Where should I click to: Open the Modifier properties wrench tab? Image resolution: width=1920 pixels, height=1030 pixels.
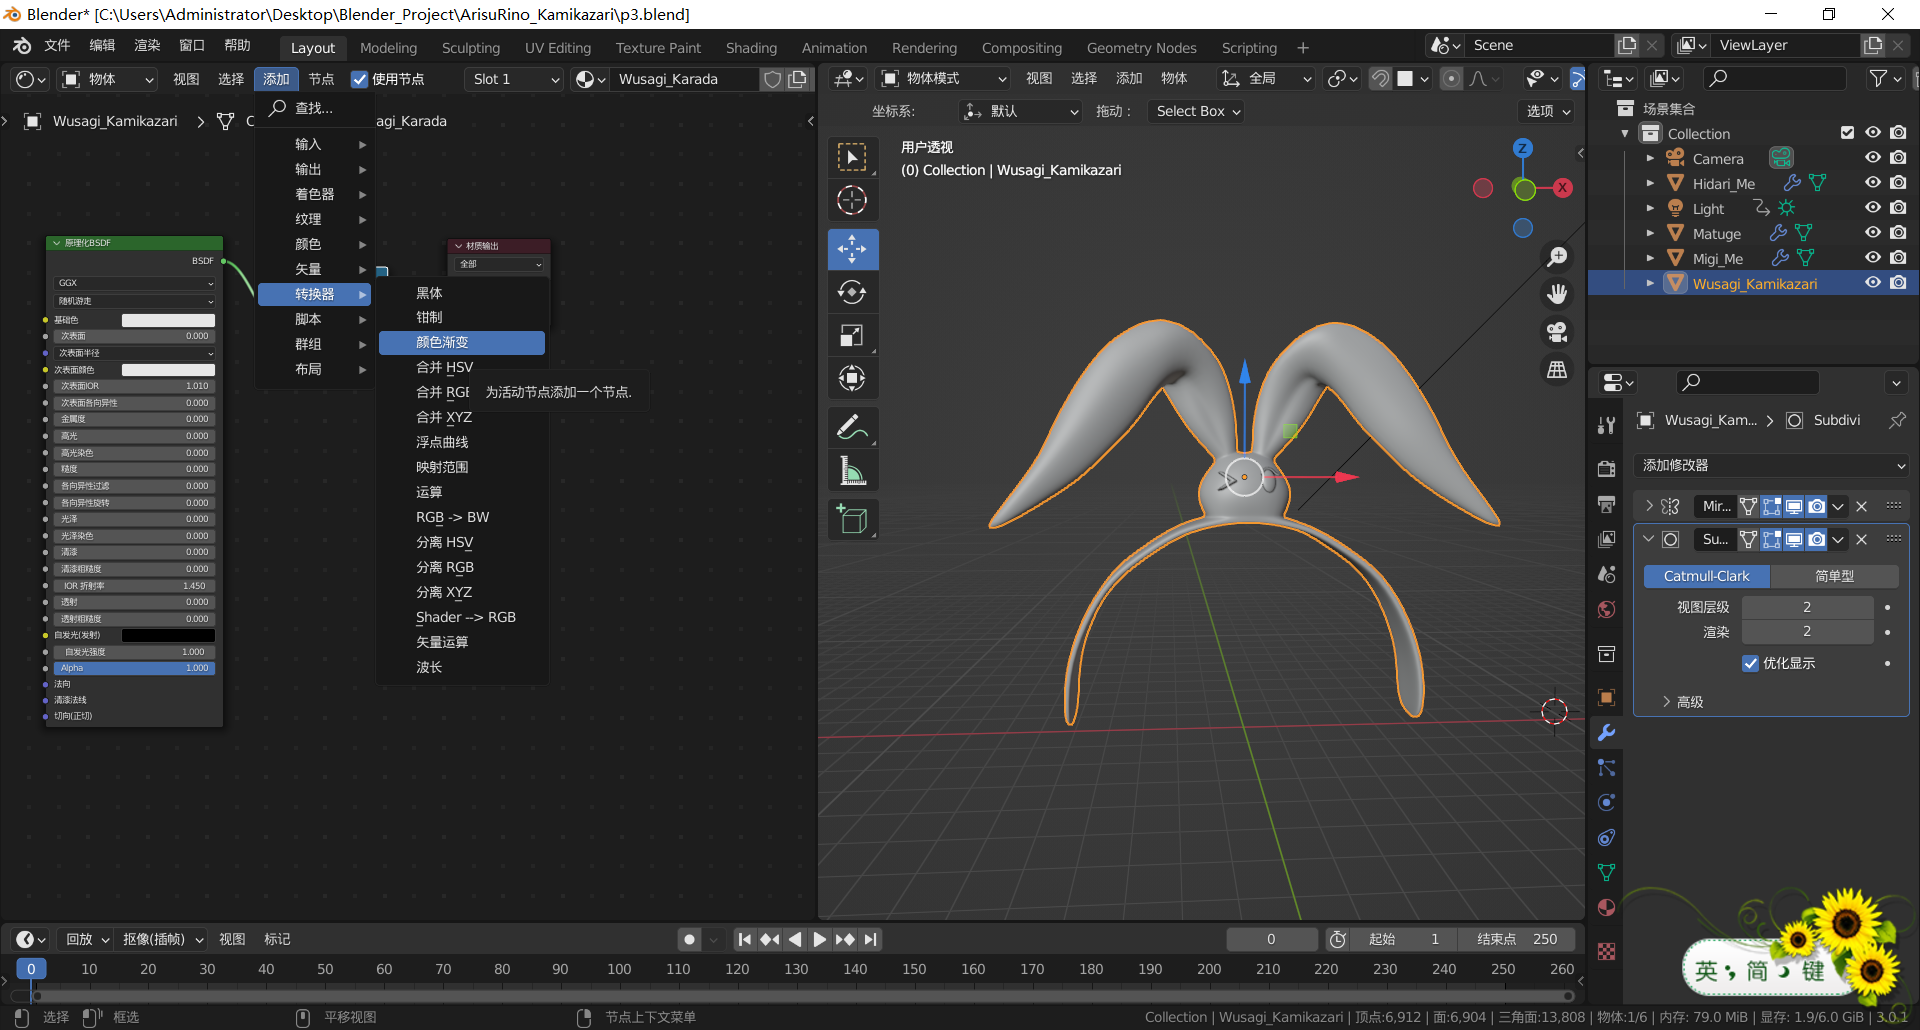(1607, 733)
